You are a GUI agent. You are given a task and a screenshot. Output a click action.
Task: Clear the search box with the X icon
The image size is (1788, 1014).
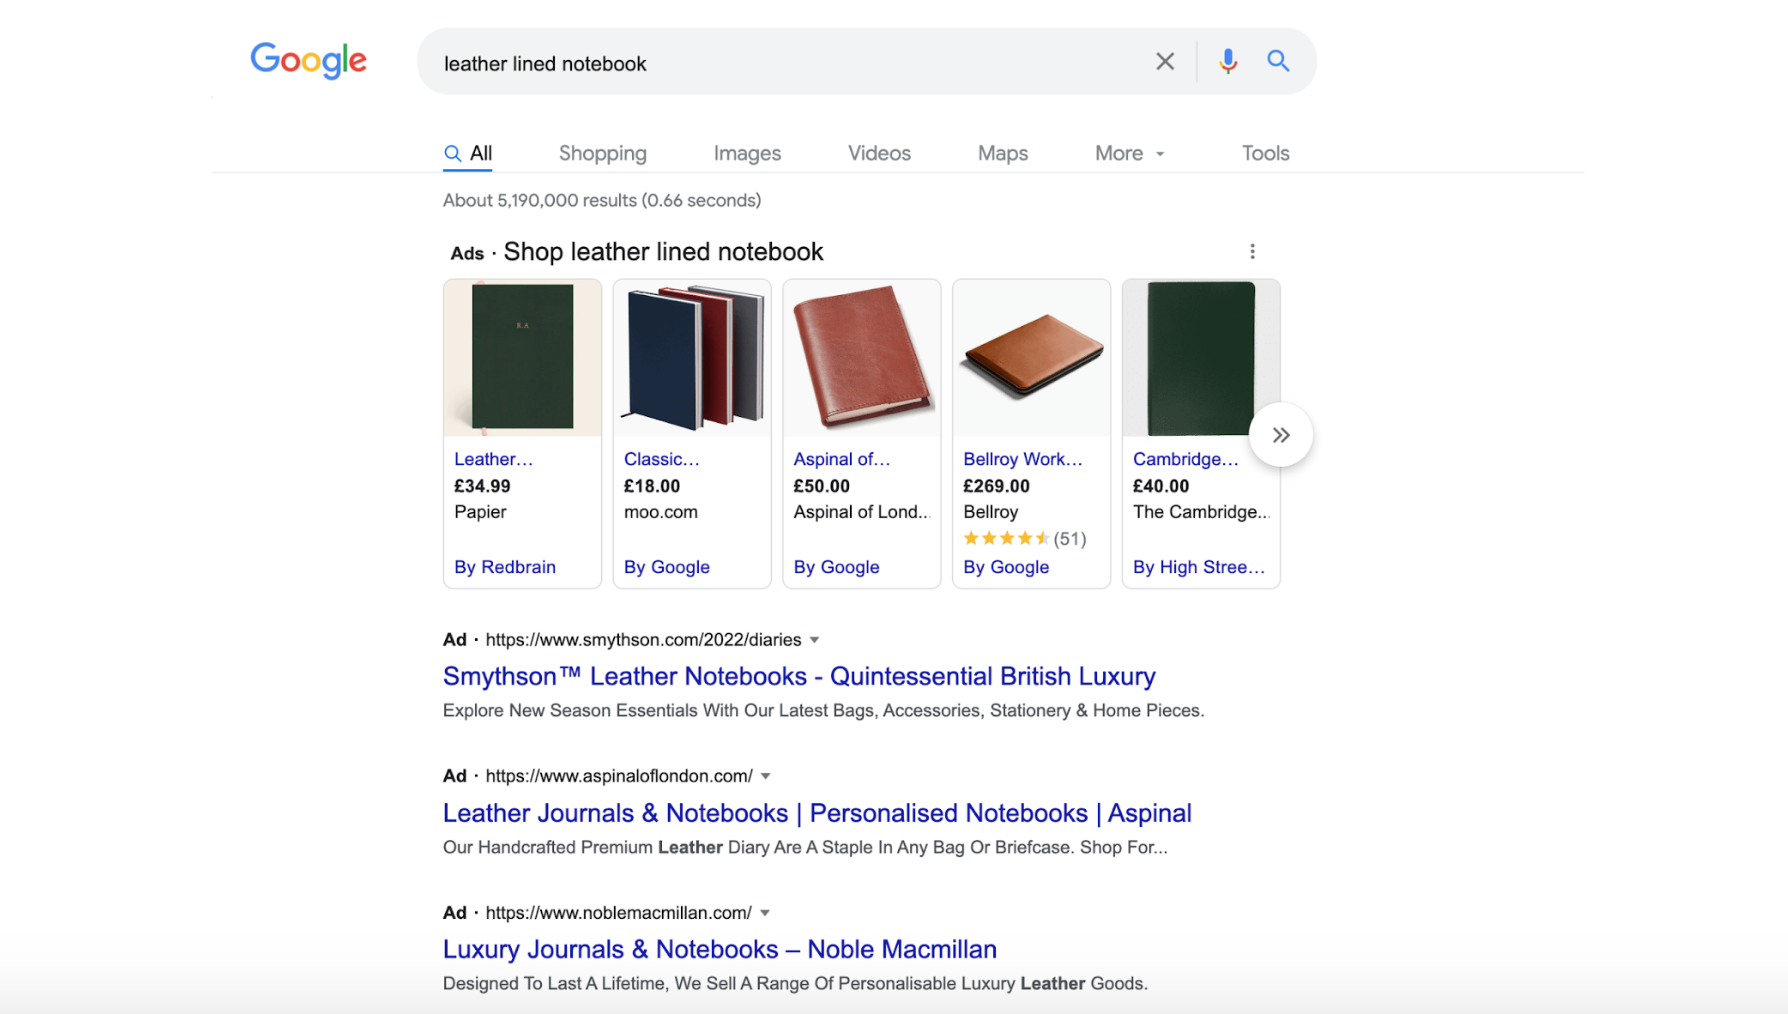[x=1165, y=62]
